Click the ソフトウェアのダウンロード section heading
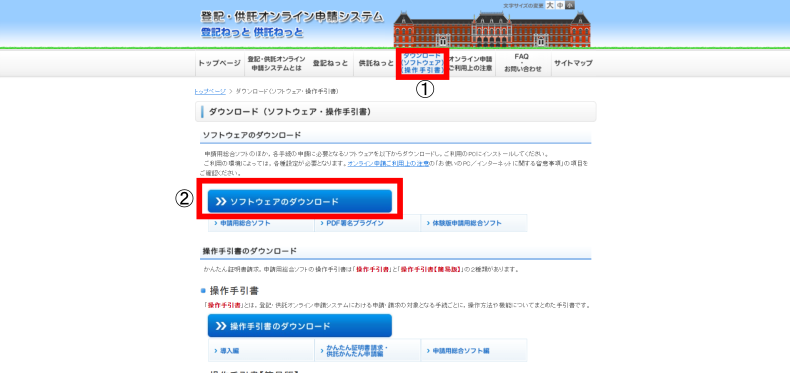This screenshot has width=790, height=373. click(251, 135)
